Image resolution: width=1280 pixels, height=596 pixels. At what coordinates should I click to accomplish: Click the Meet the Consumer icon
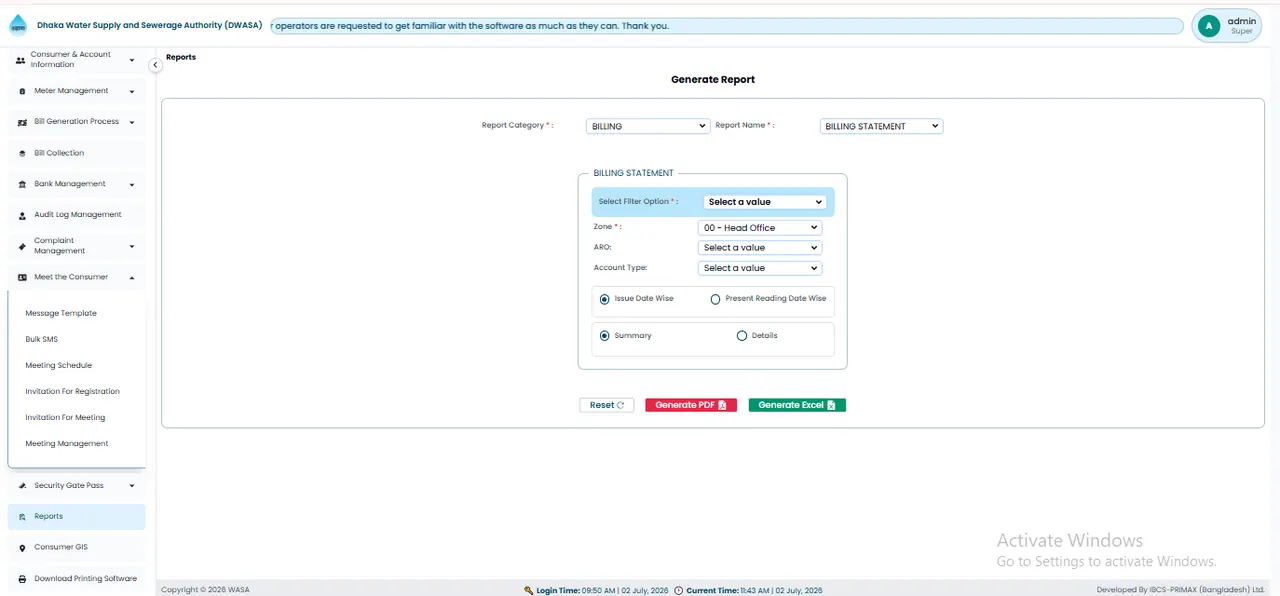[22, 277]
